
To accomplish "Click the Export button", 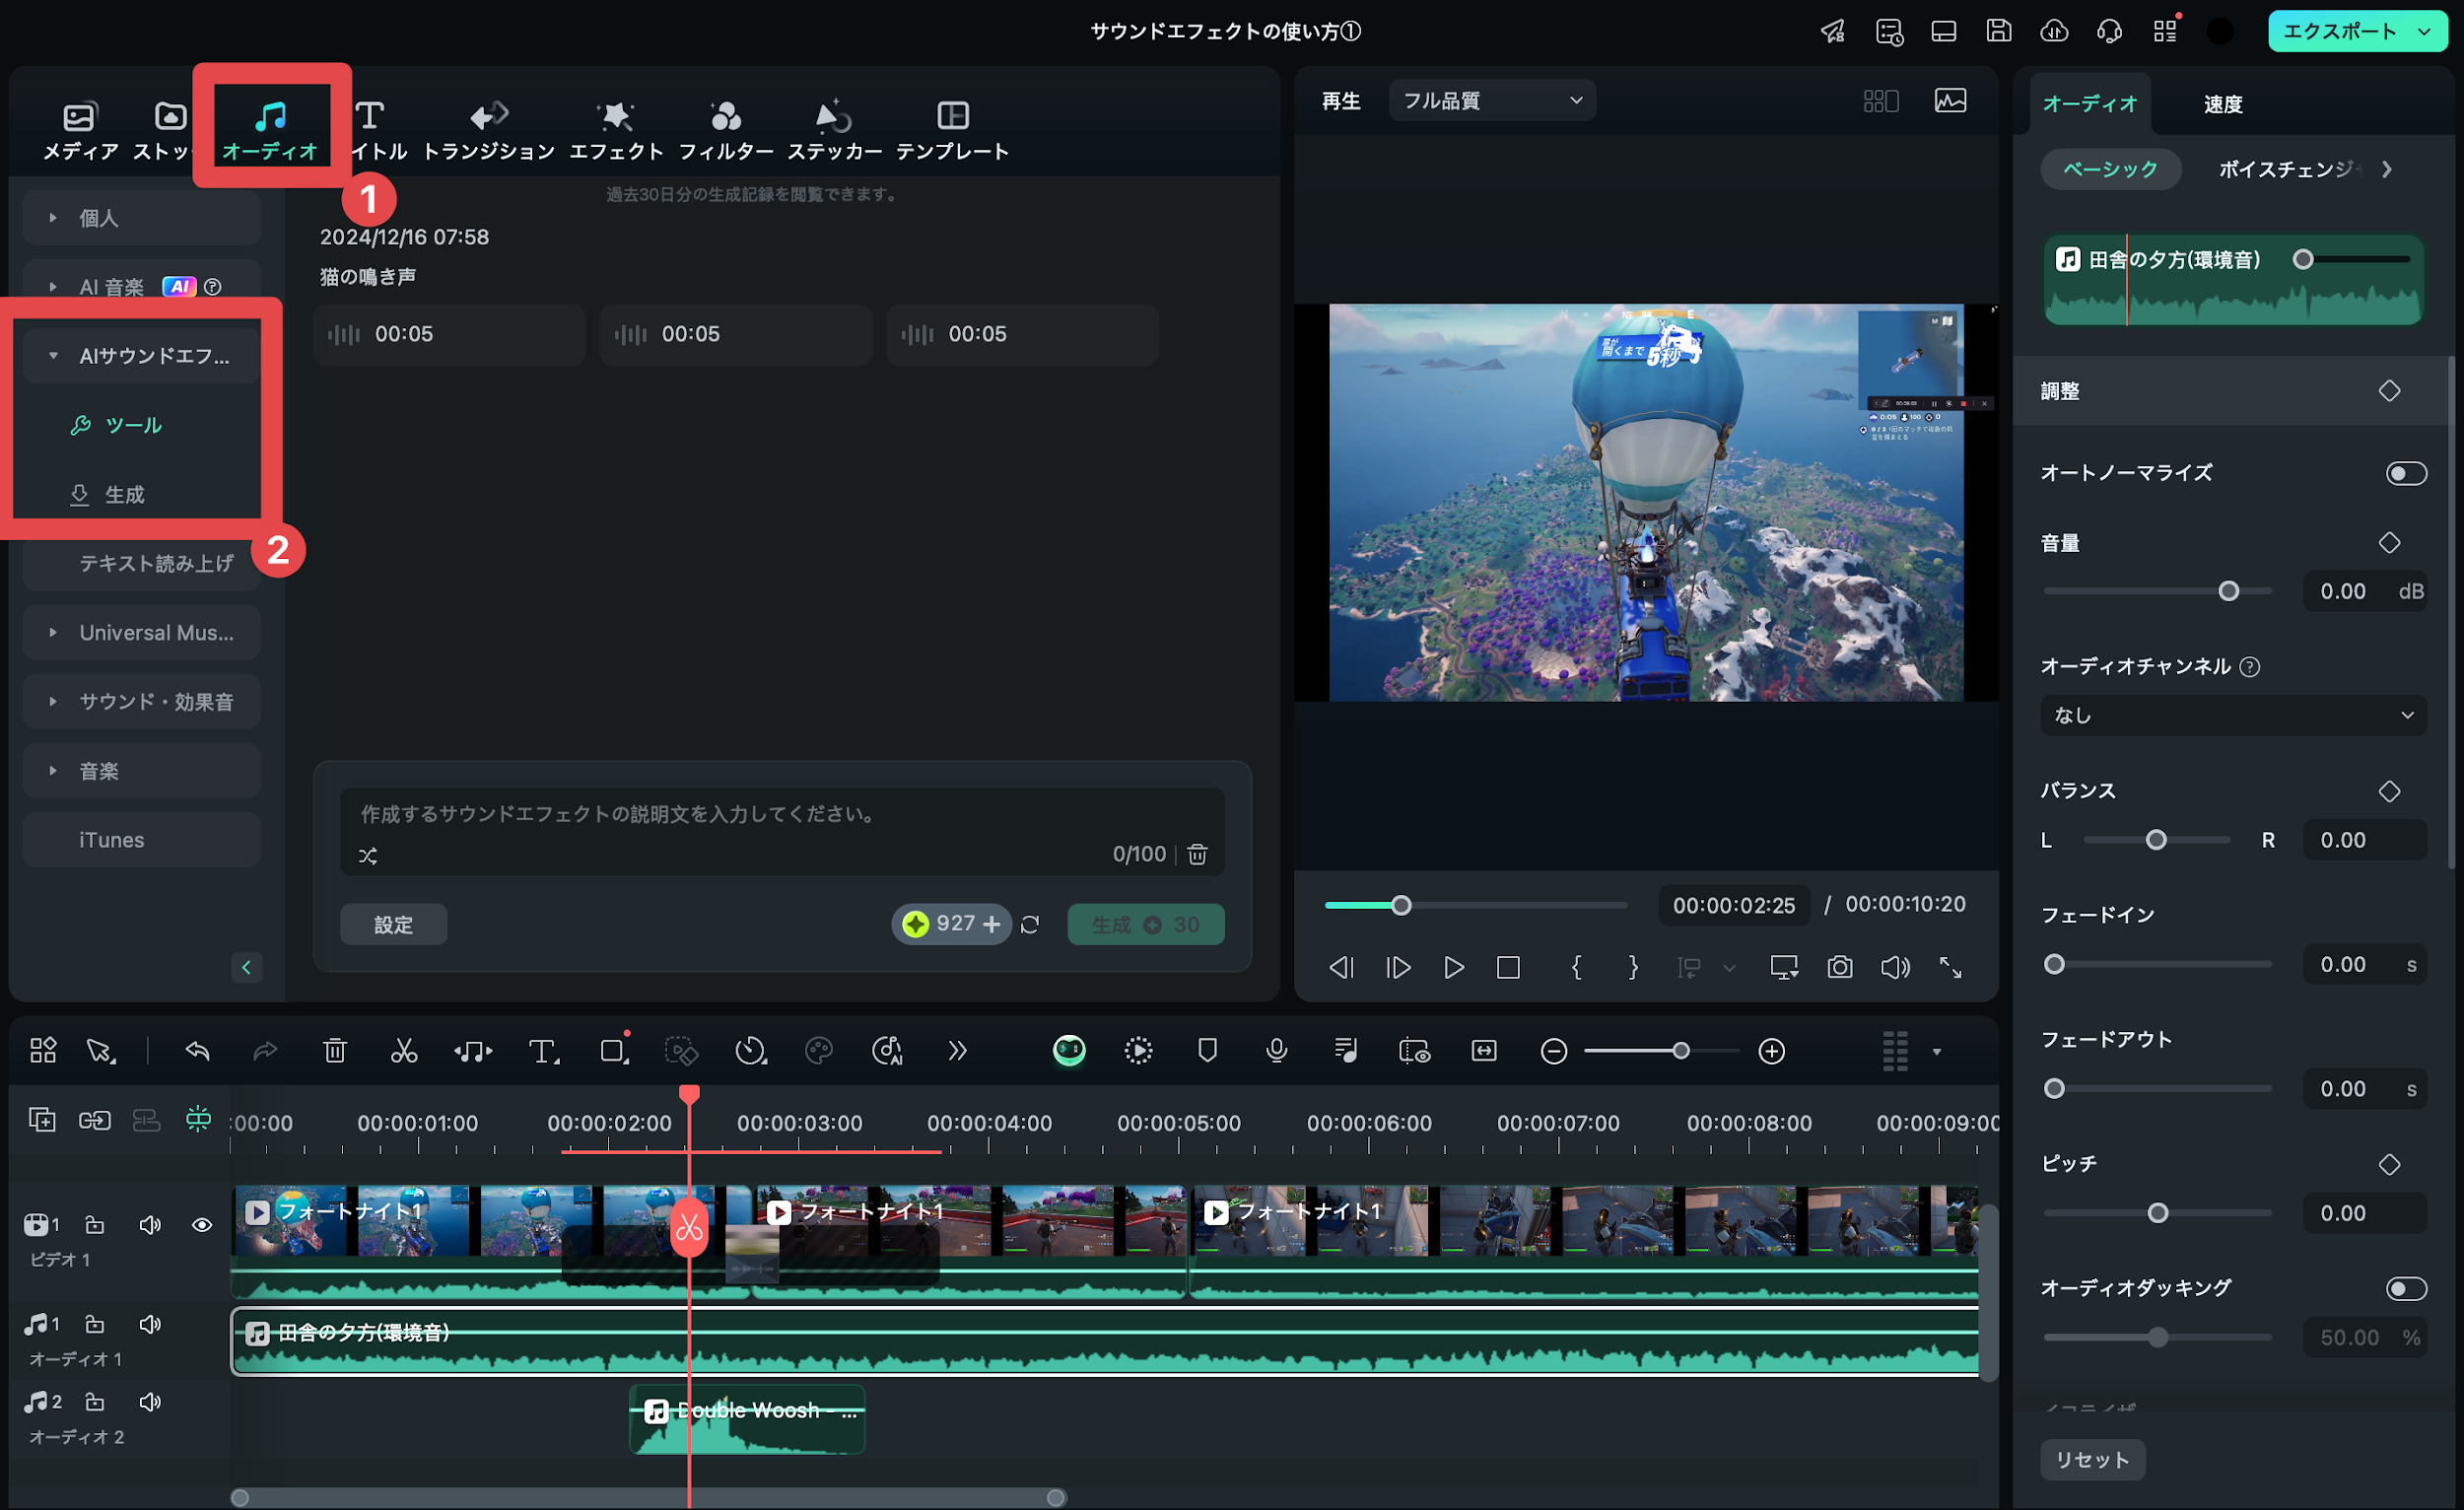I will coord(2340,31).
